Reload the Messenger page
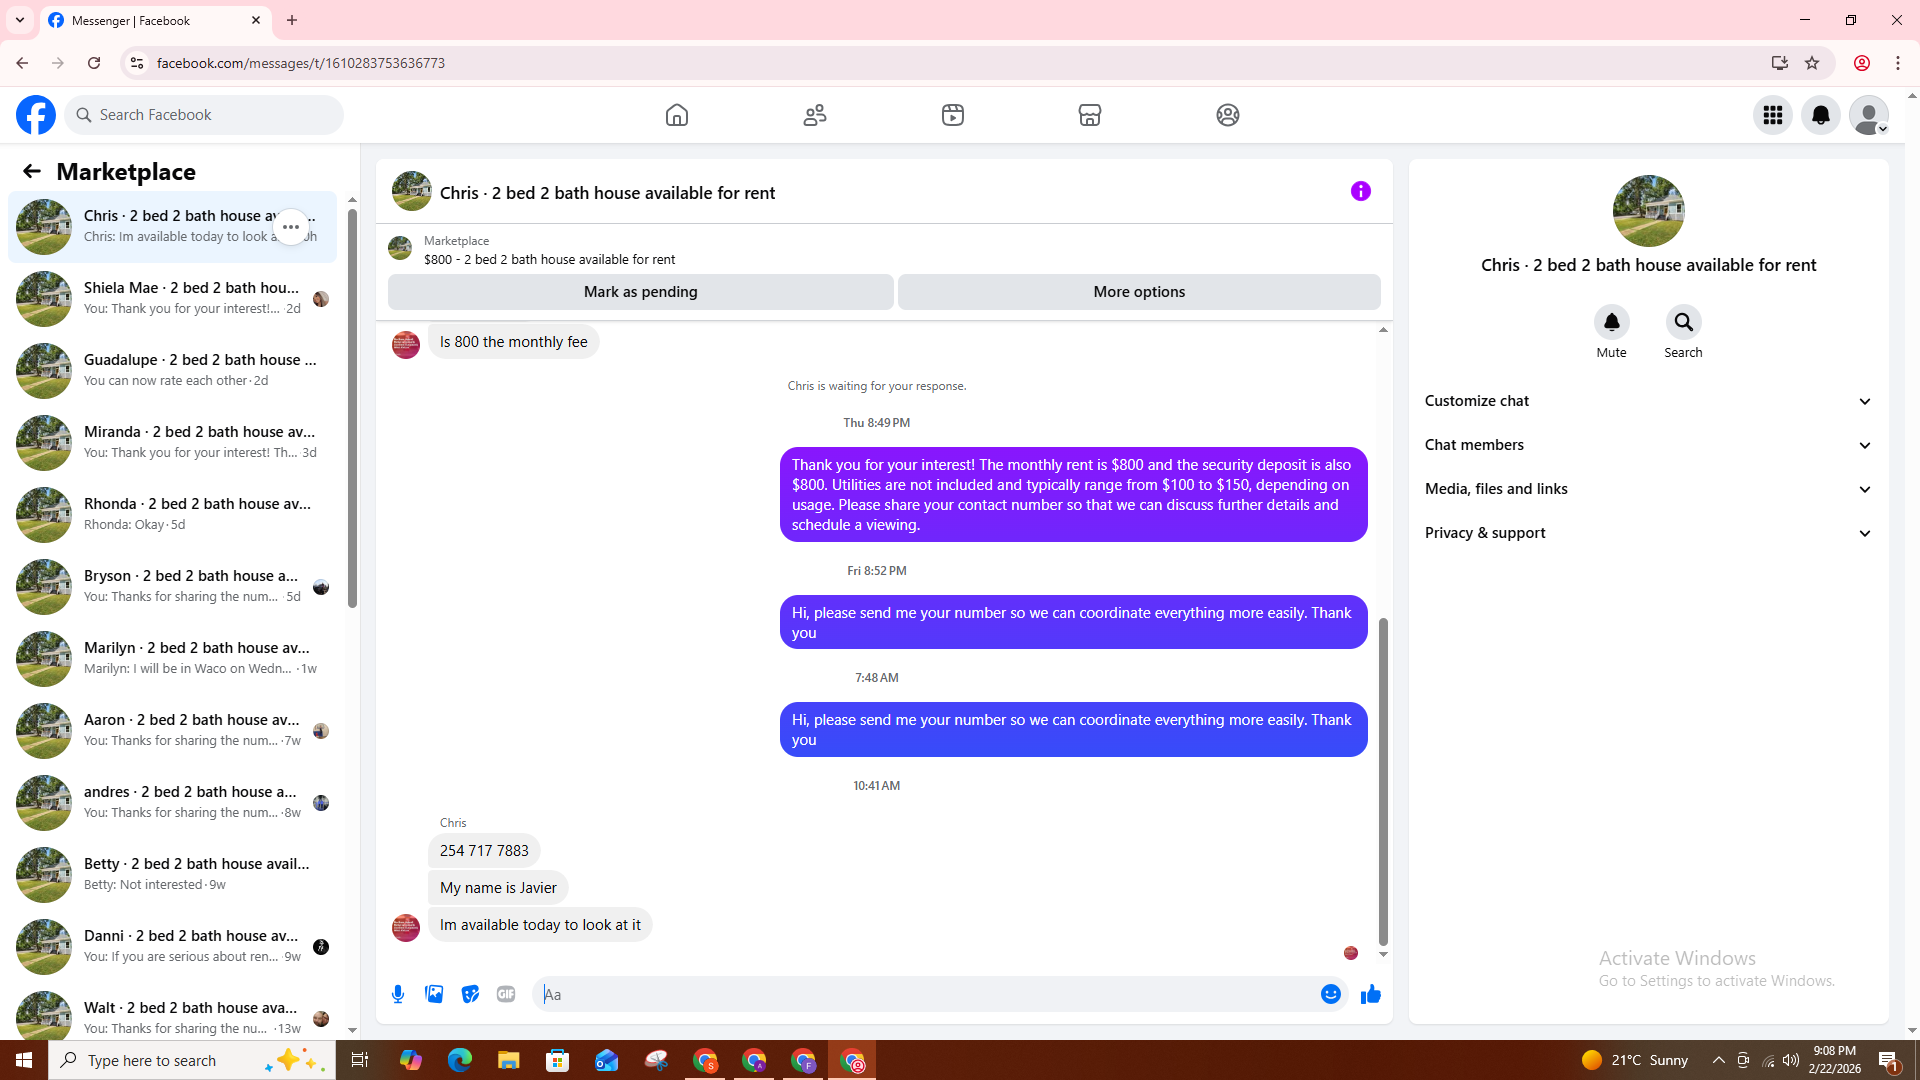 (x=94, y=63)
